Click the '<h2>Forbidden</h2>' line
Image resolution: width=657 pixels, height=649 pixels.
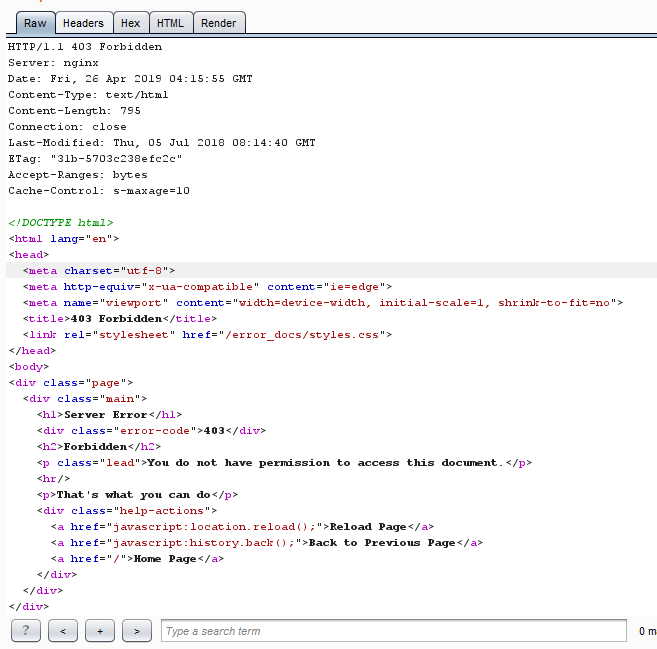[99, 447]
